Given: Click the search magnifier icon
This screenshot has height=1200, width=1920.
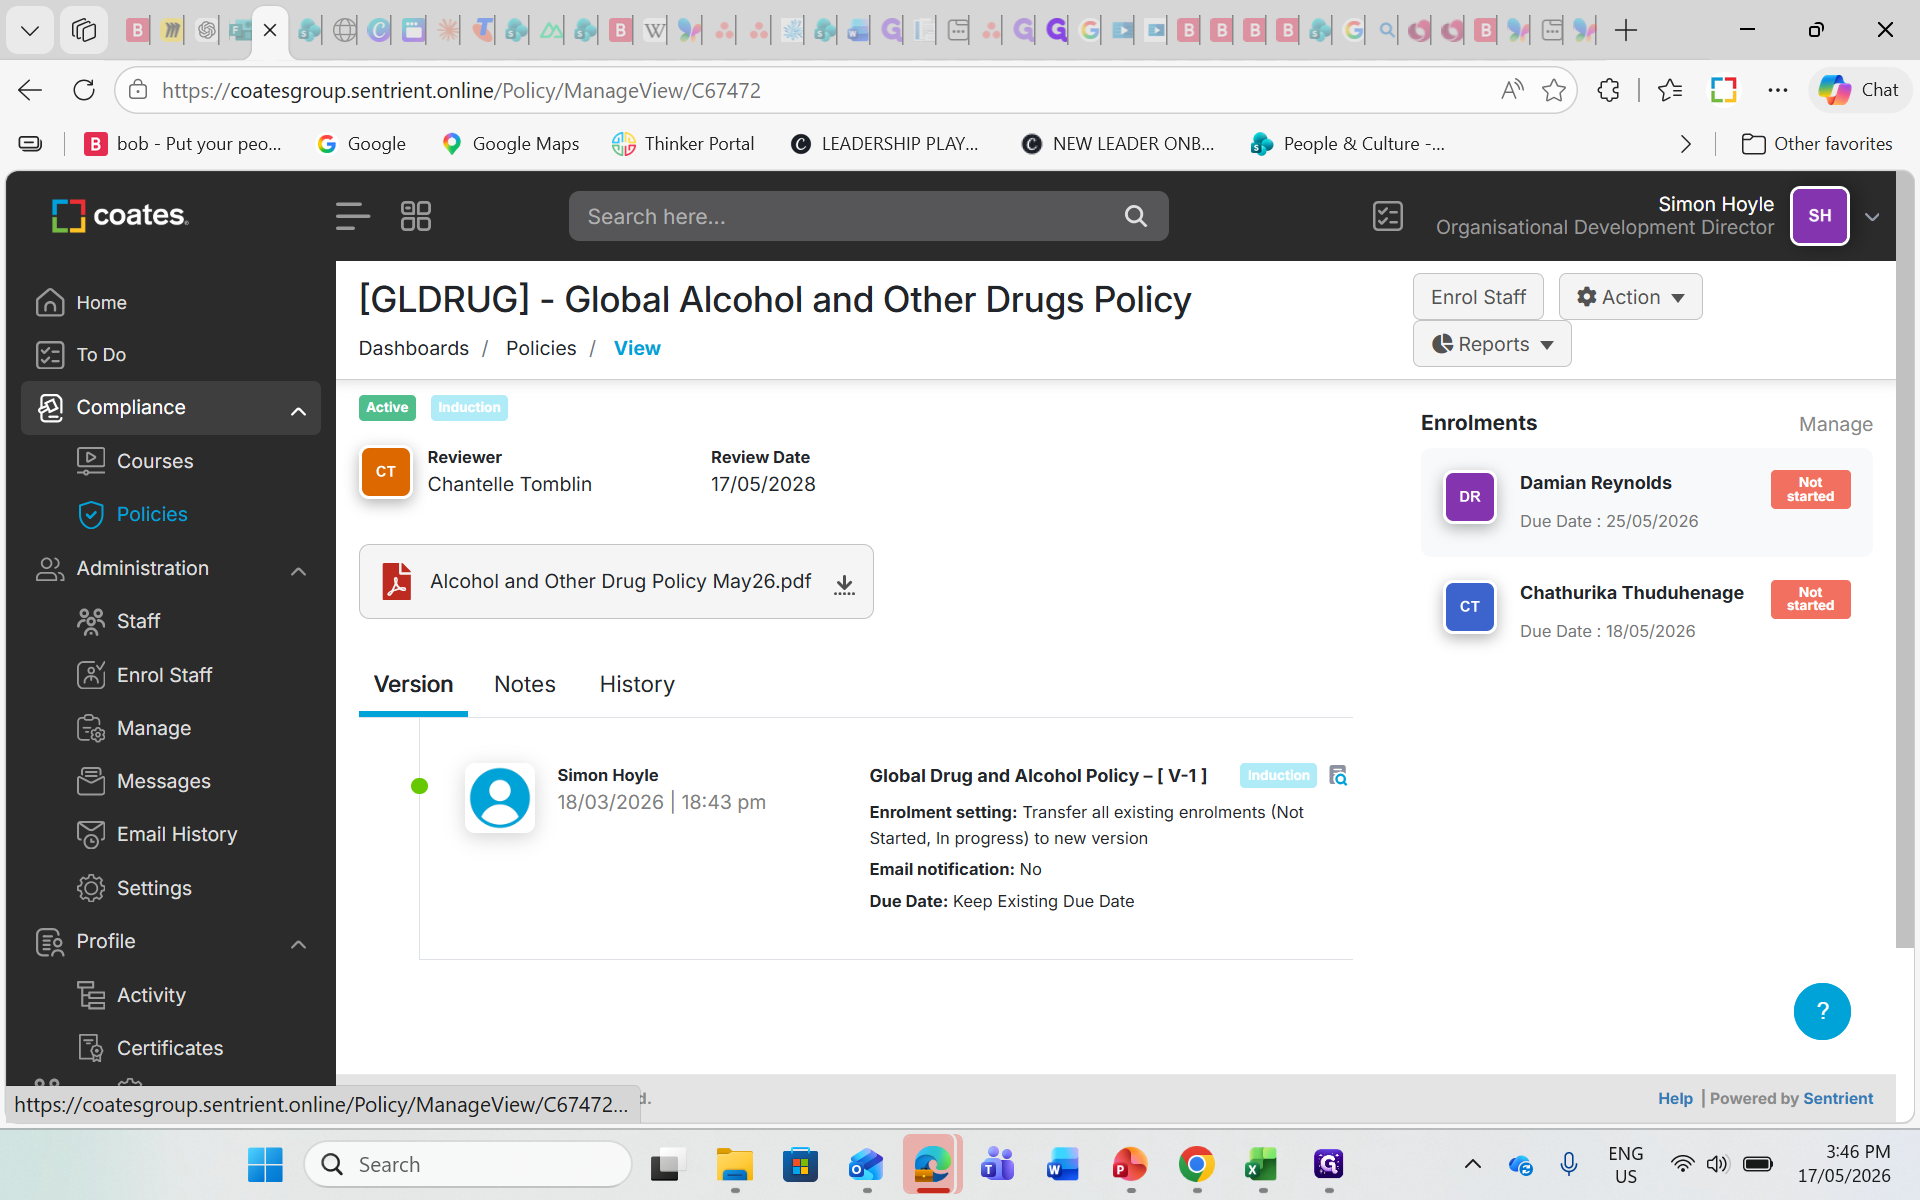Looking at the screenshot, I should coord(1135,216).
